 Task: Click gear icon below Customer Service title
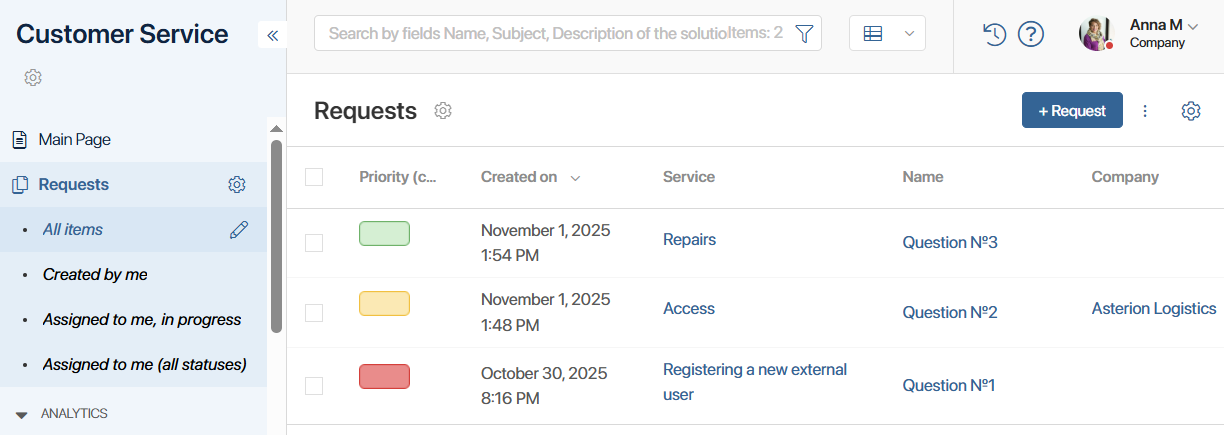click(32, 77)
